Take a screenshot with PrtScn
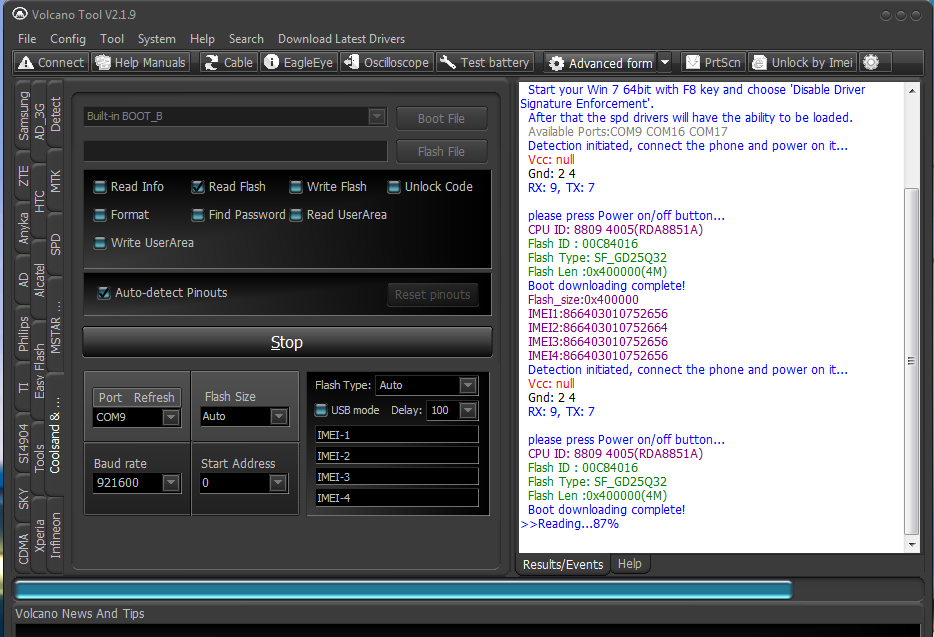Viewport: 934px width, 637px height. tap(713, 63)
